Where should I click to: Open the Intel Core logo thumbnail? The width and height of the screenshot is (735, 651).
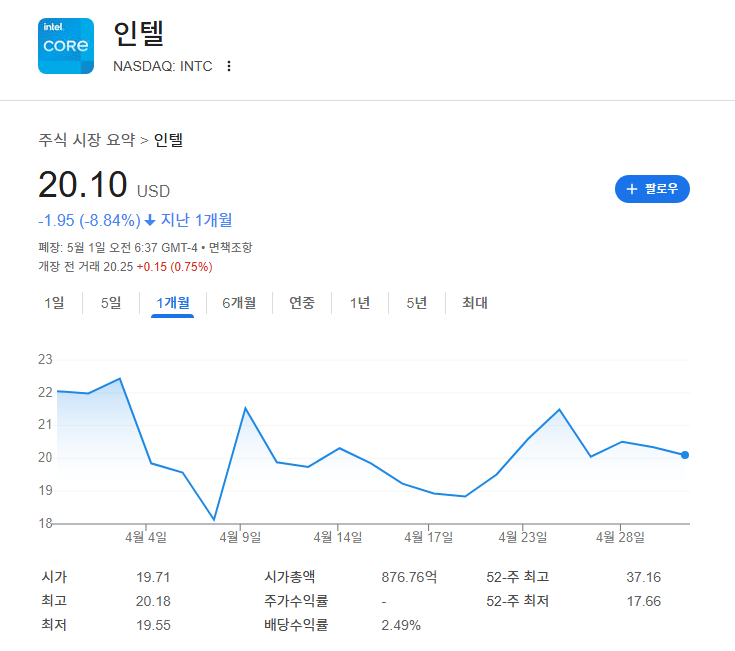pyautogui.click(x=66, y=46)
